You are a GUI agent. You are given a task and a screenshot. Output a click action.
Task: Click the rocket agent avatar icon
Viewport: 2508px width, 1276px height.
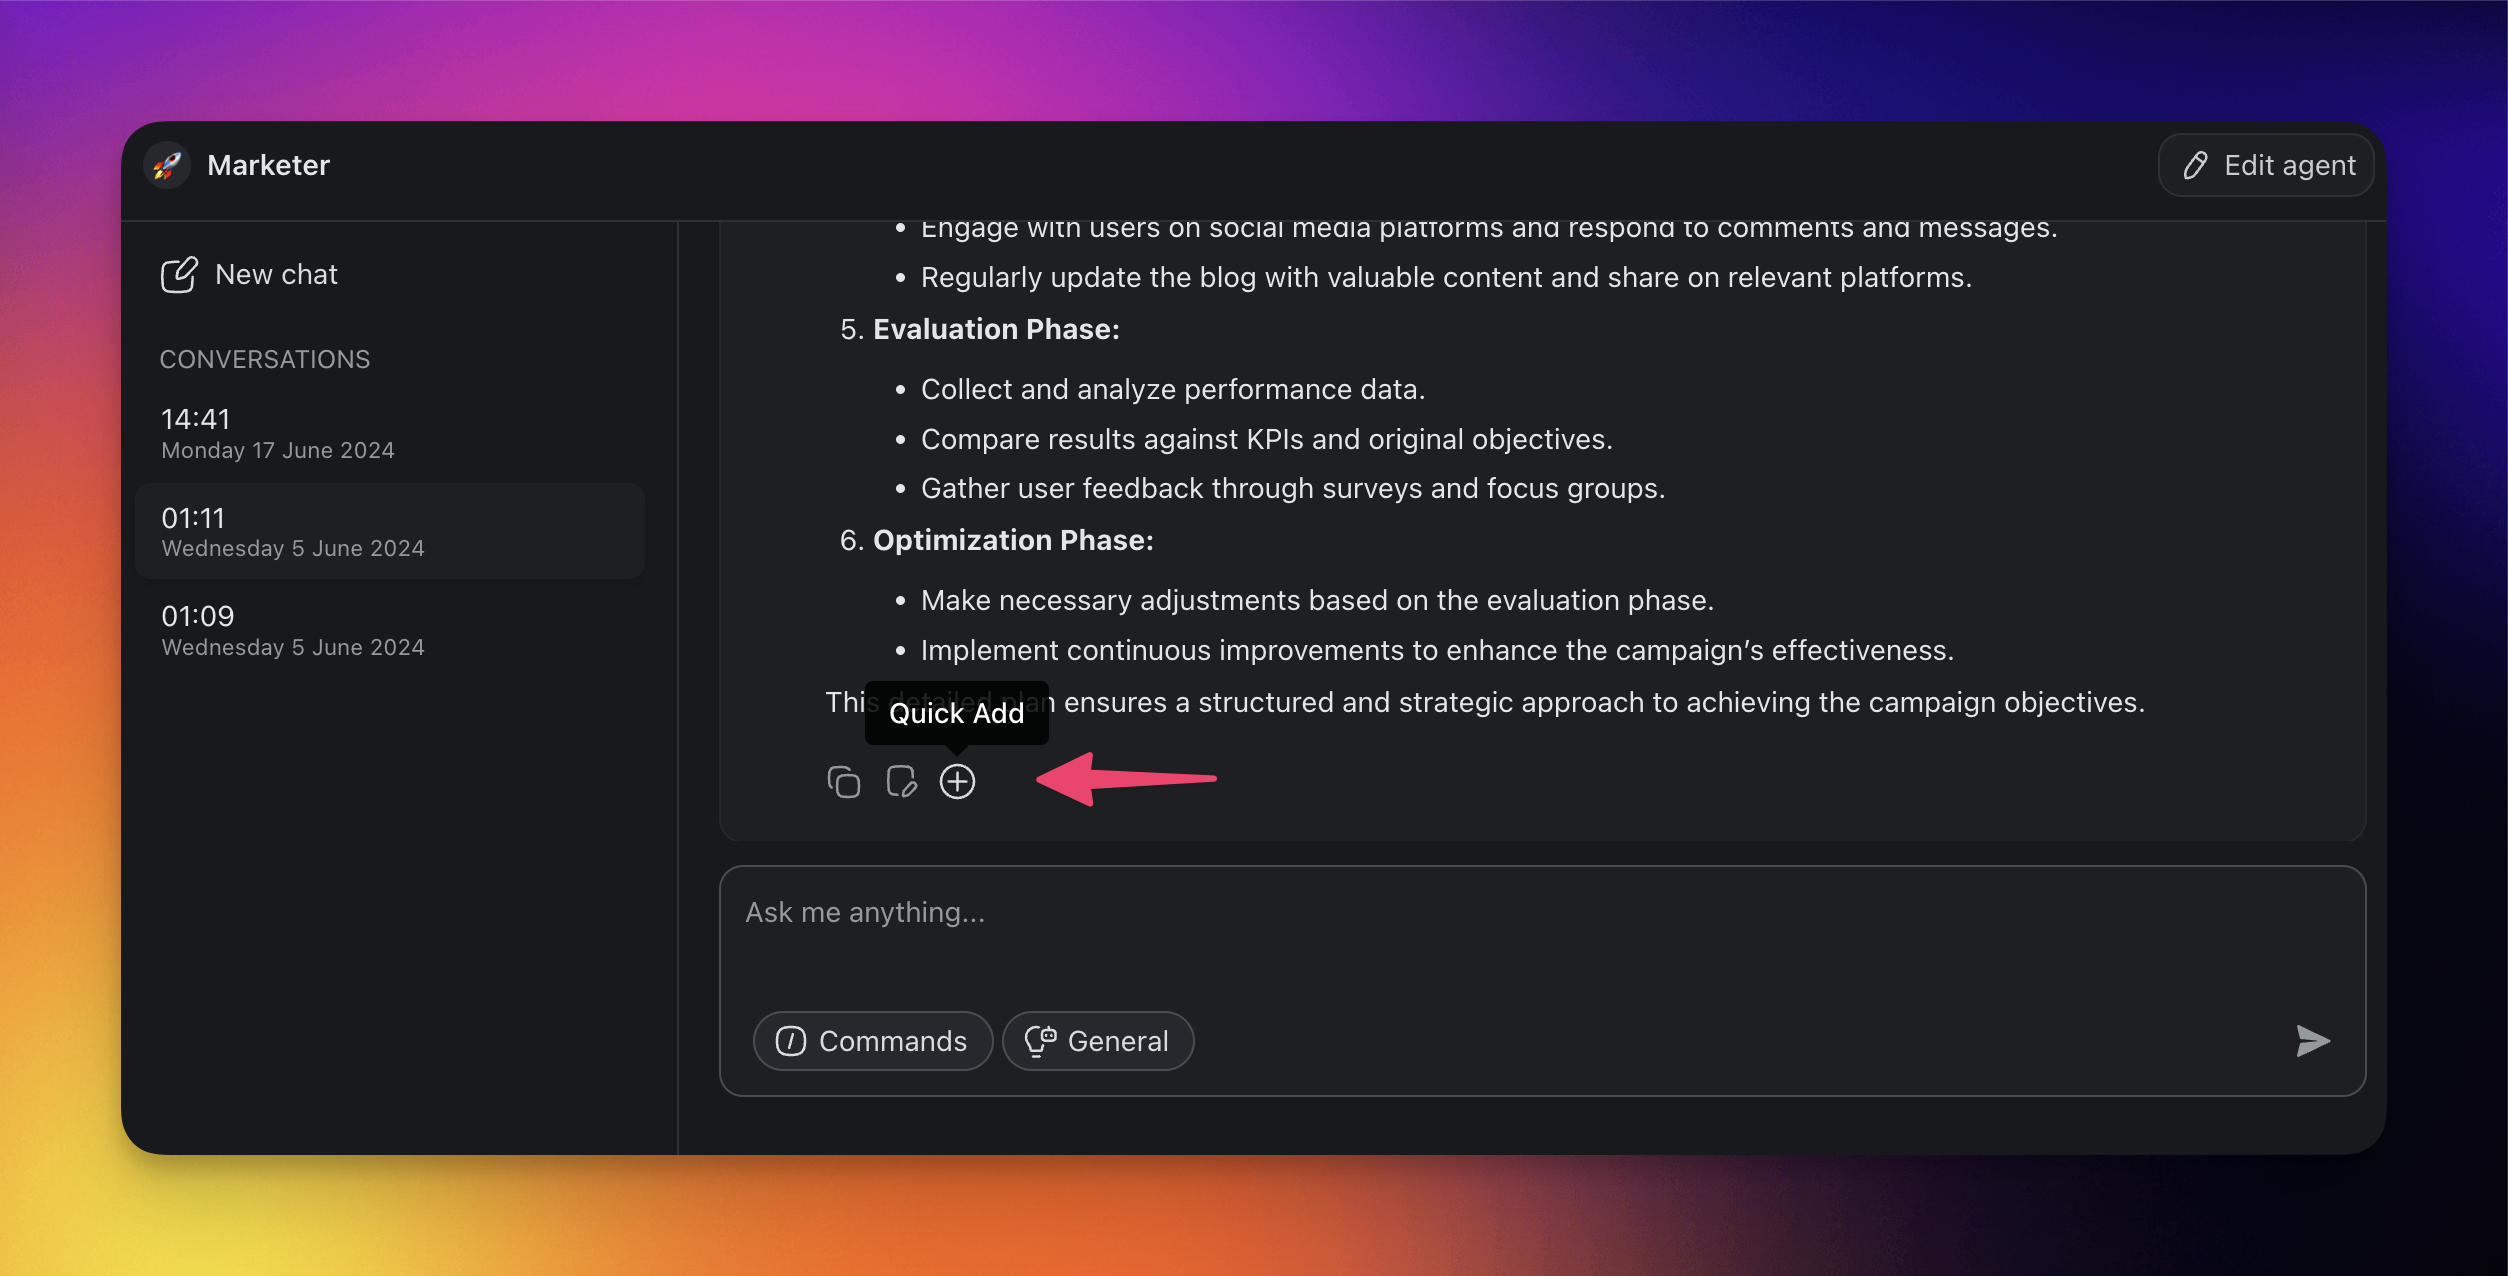167,165
